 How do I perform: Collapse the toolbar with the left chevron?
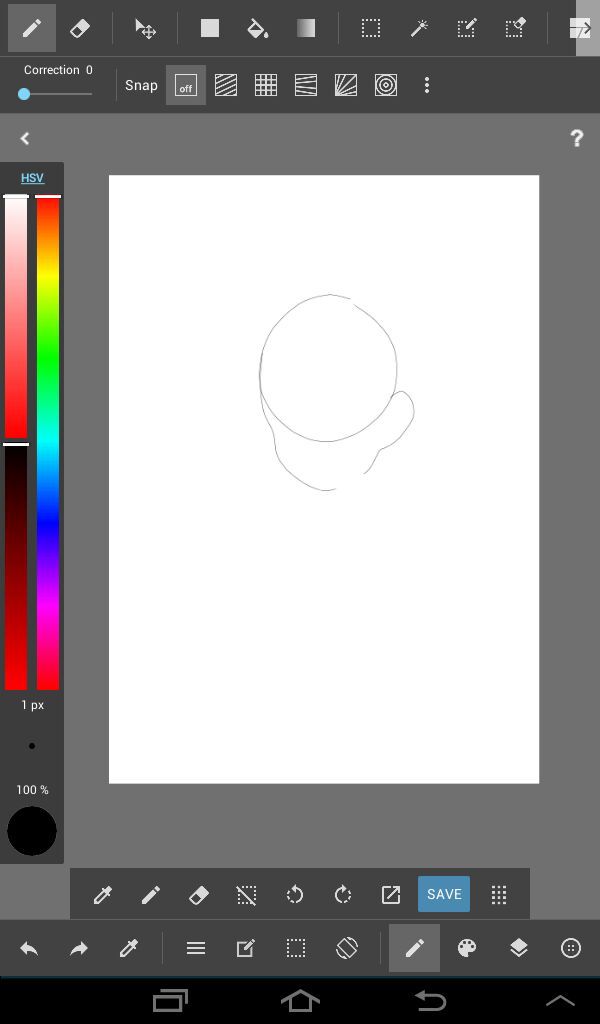tap(25, 138)
